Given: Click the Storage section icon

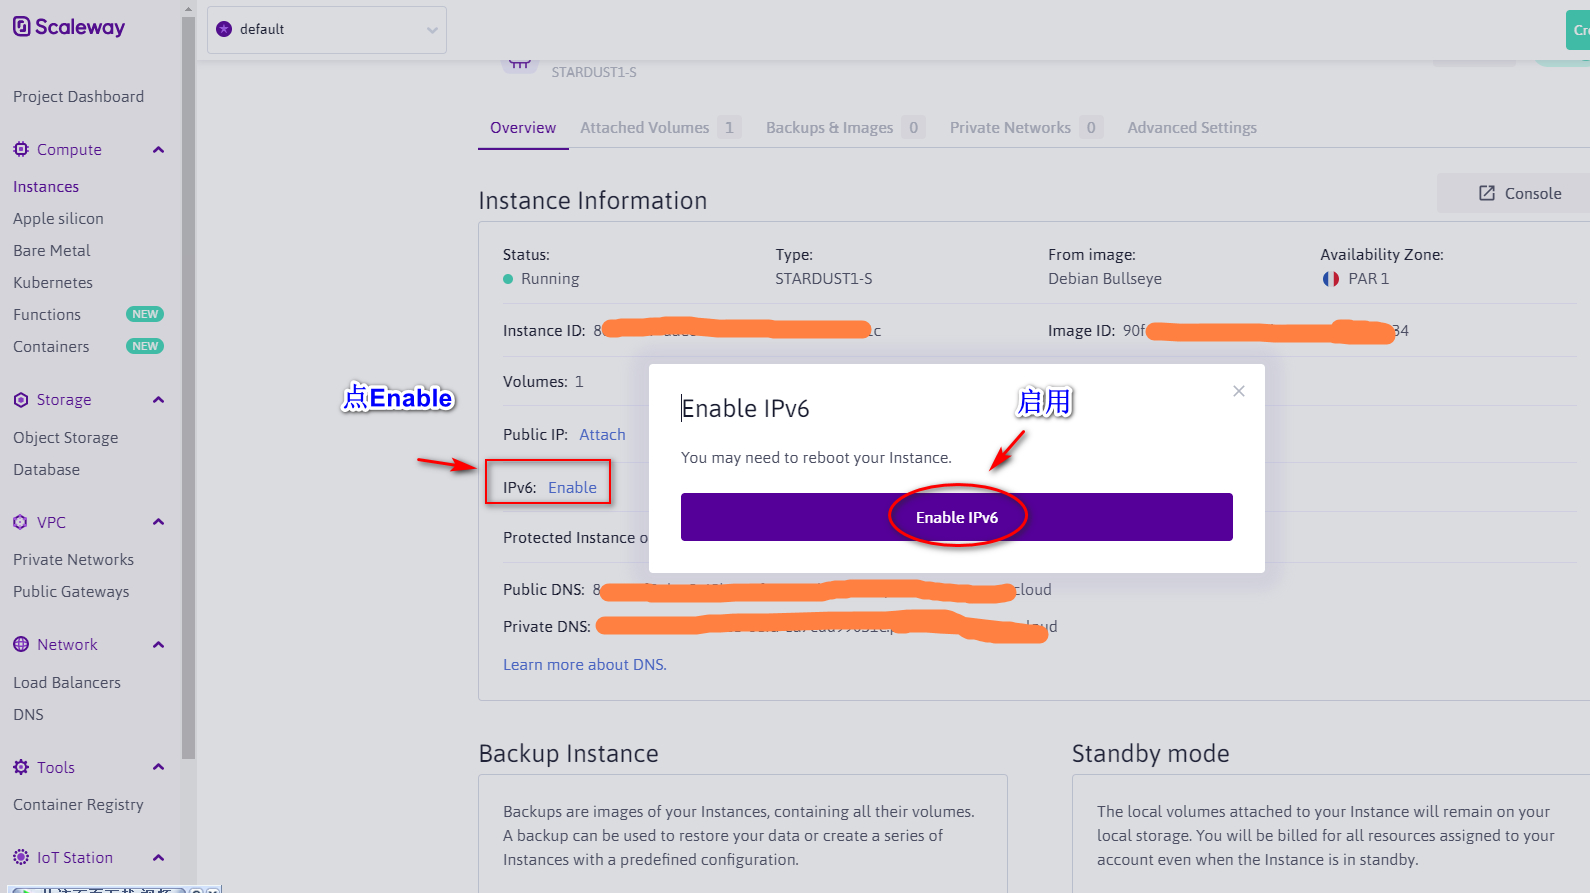Looking at the screenshot, I should [x=21, y=399].
